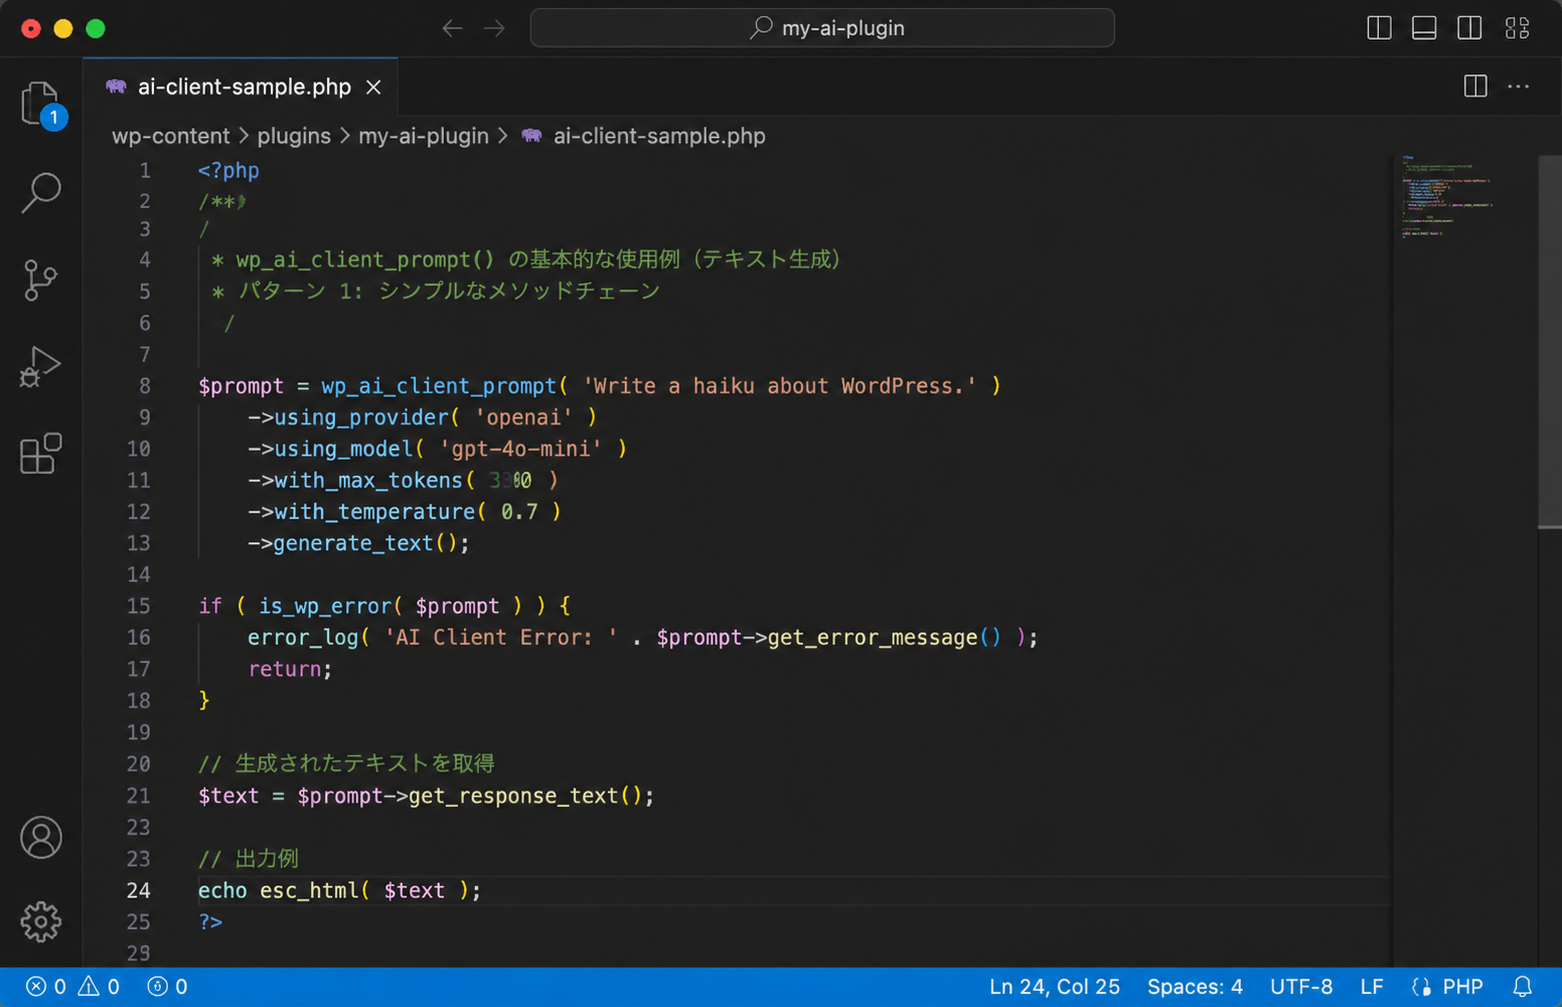Click line number 15 in the gutter

[x=139, y=606]
